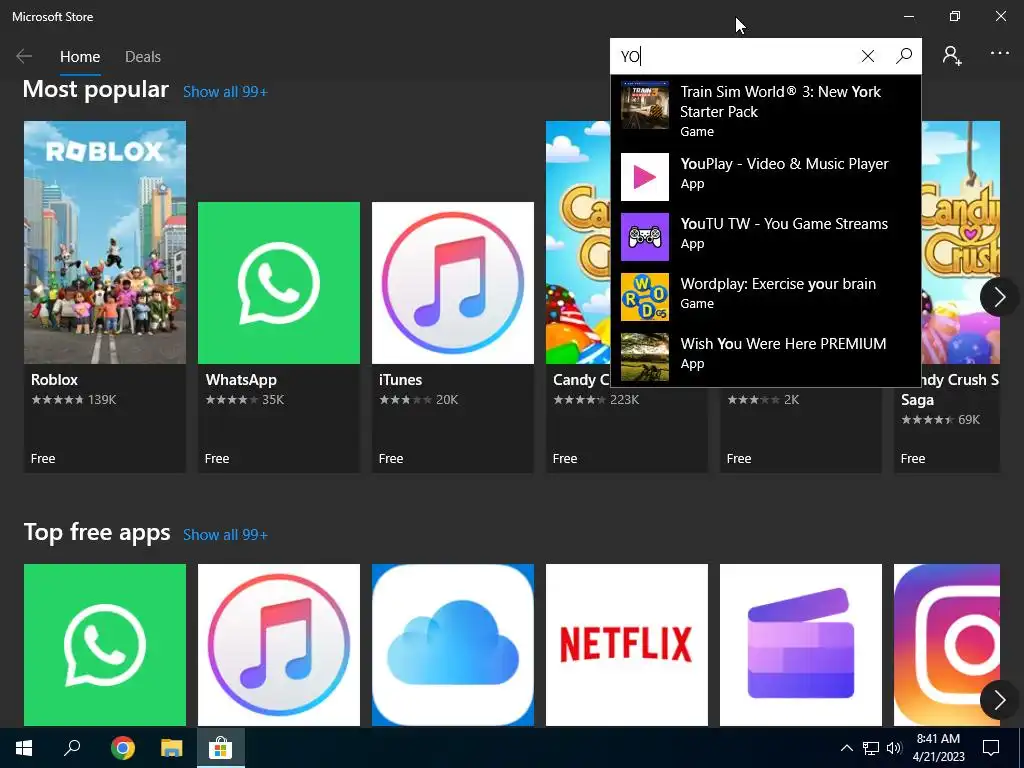Open the Candy Crush Saga tile with 69K ratings
The image size is (1024, 768).
tap(960, 296)
